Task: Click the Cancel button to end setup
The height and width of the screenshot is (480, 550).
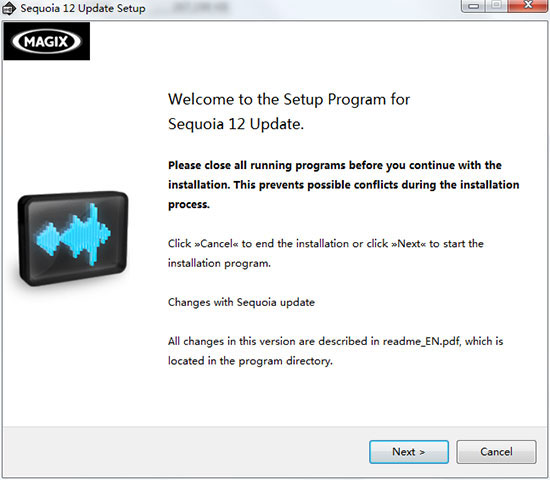Action: (496, 452)
